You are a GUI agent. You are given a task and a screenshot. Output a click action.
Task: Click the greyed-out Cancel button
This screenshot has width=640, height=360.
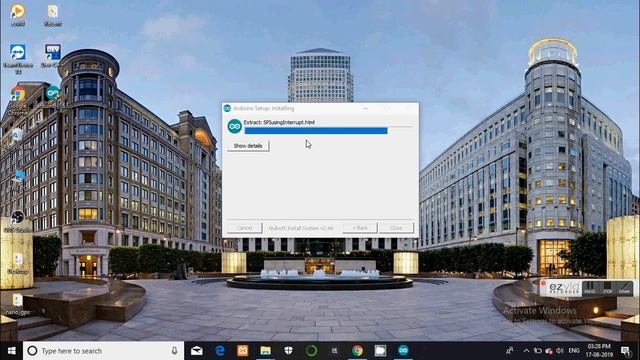[244, 228]
